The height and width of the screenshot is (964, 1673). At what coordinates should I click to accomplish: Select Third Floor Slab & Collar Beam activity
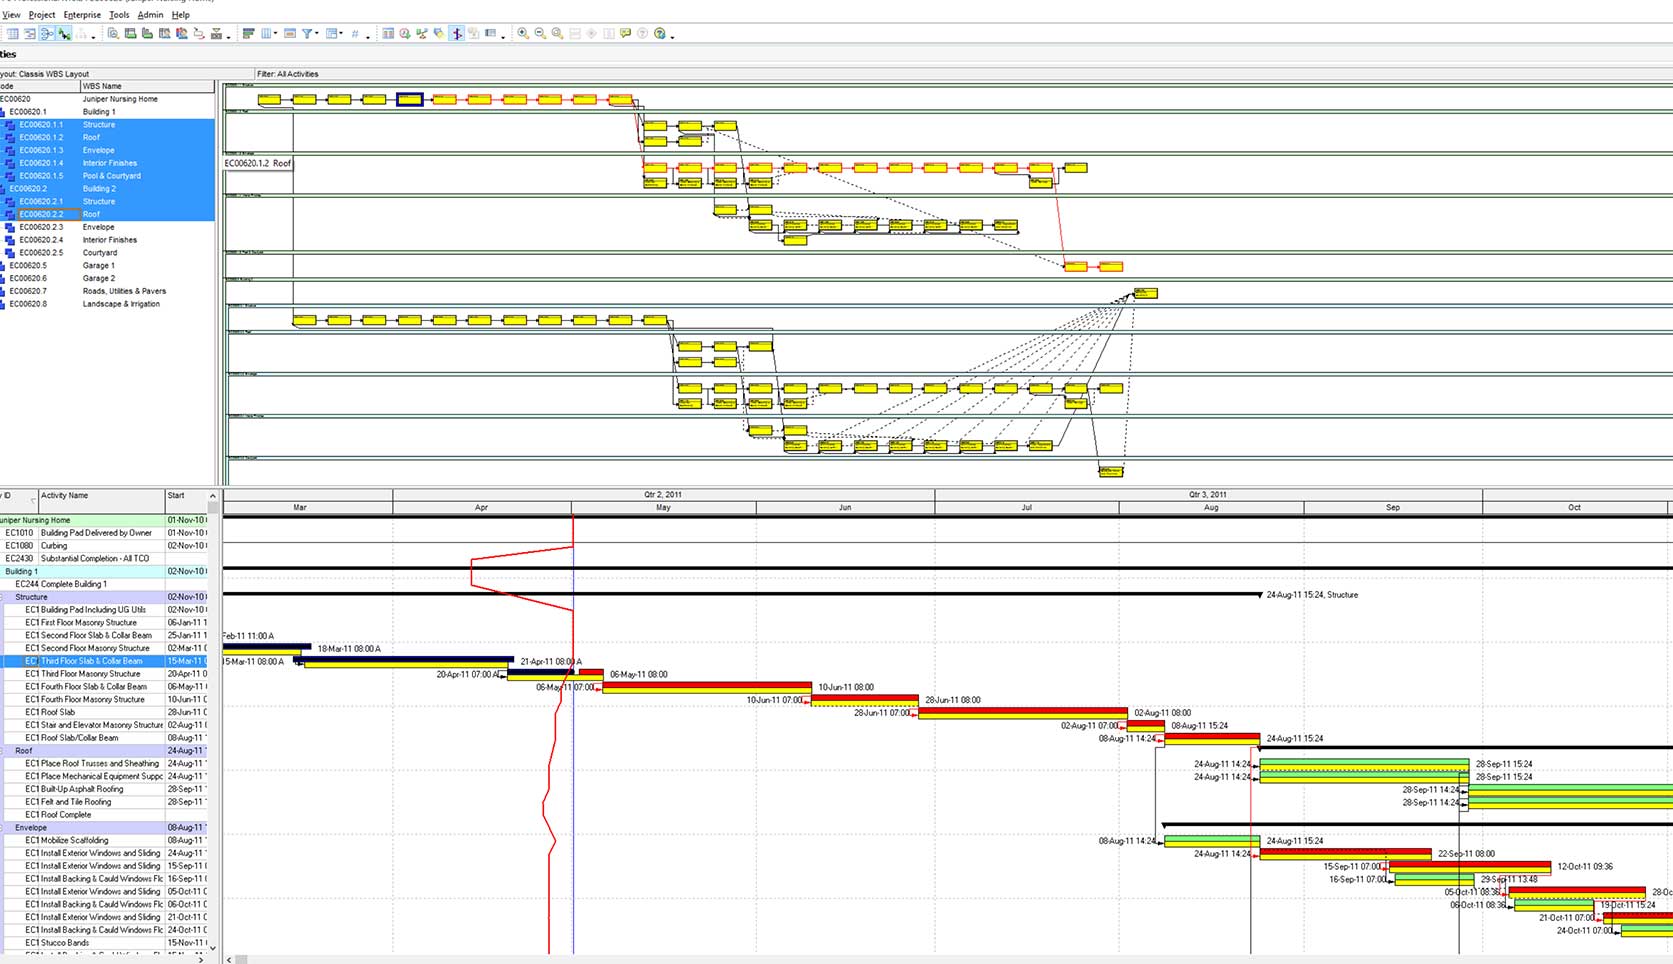click(x=104, y=661)
